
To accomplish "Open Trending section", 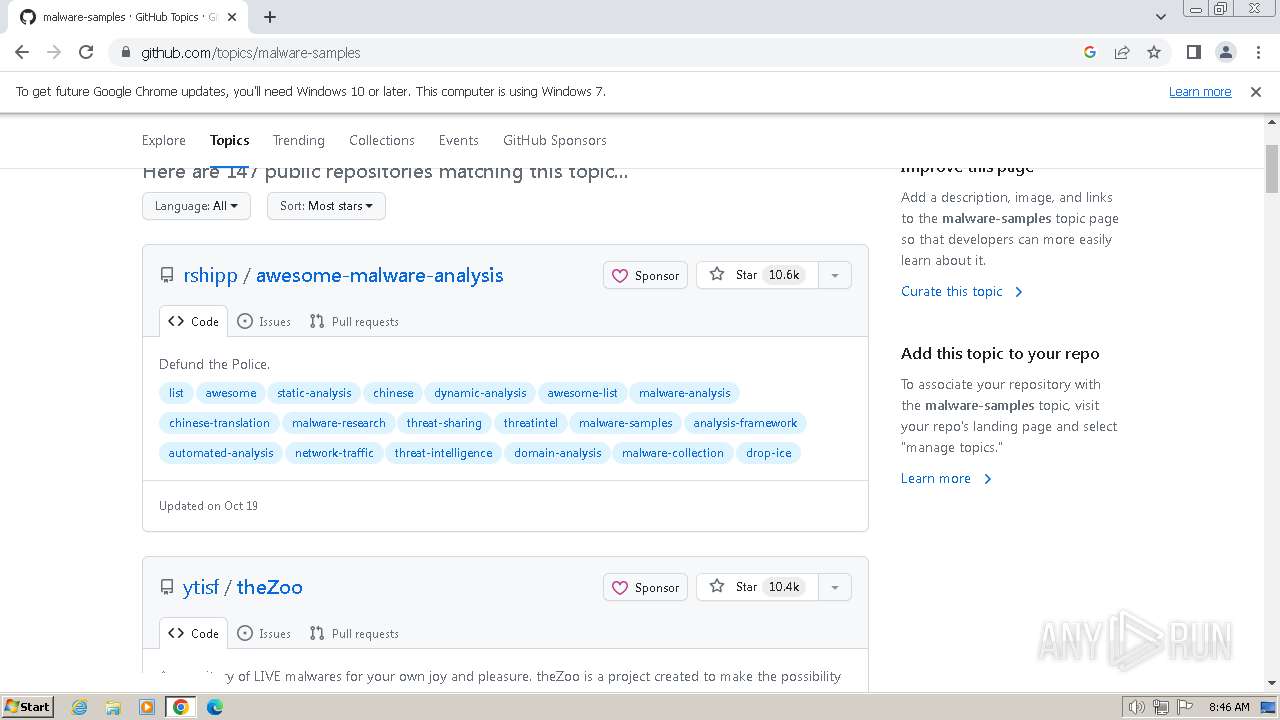I will pyautogui.click(x=299, y=140).
